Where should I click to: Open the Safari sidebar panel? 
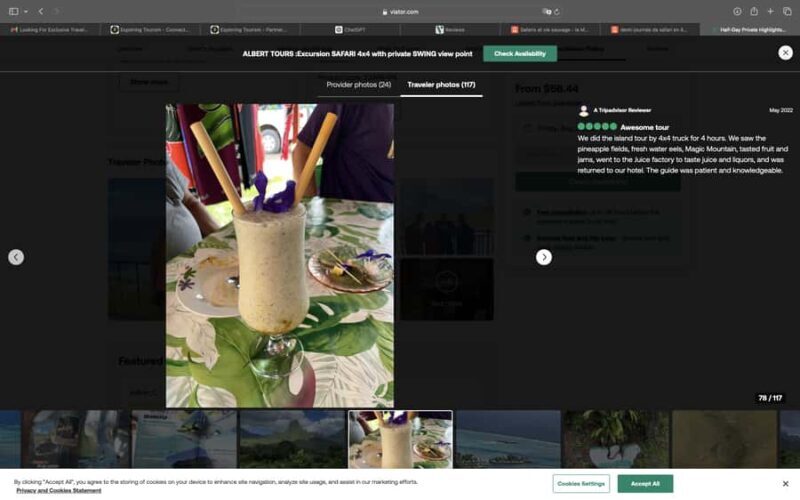[14, 11]
